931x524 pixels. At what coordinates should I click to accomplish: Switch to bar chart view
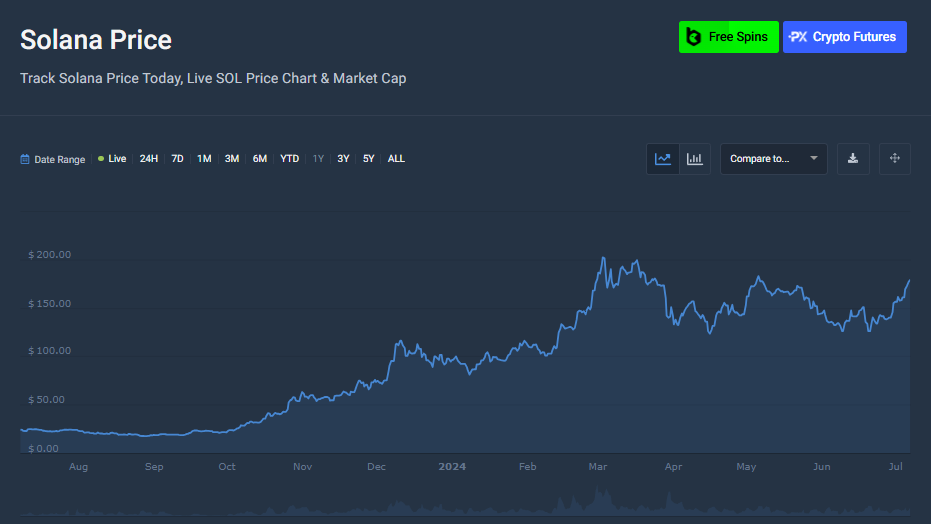click(695, 159)
